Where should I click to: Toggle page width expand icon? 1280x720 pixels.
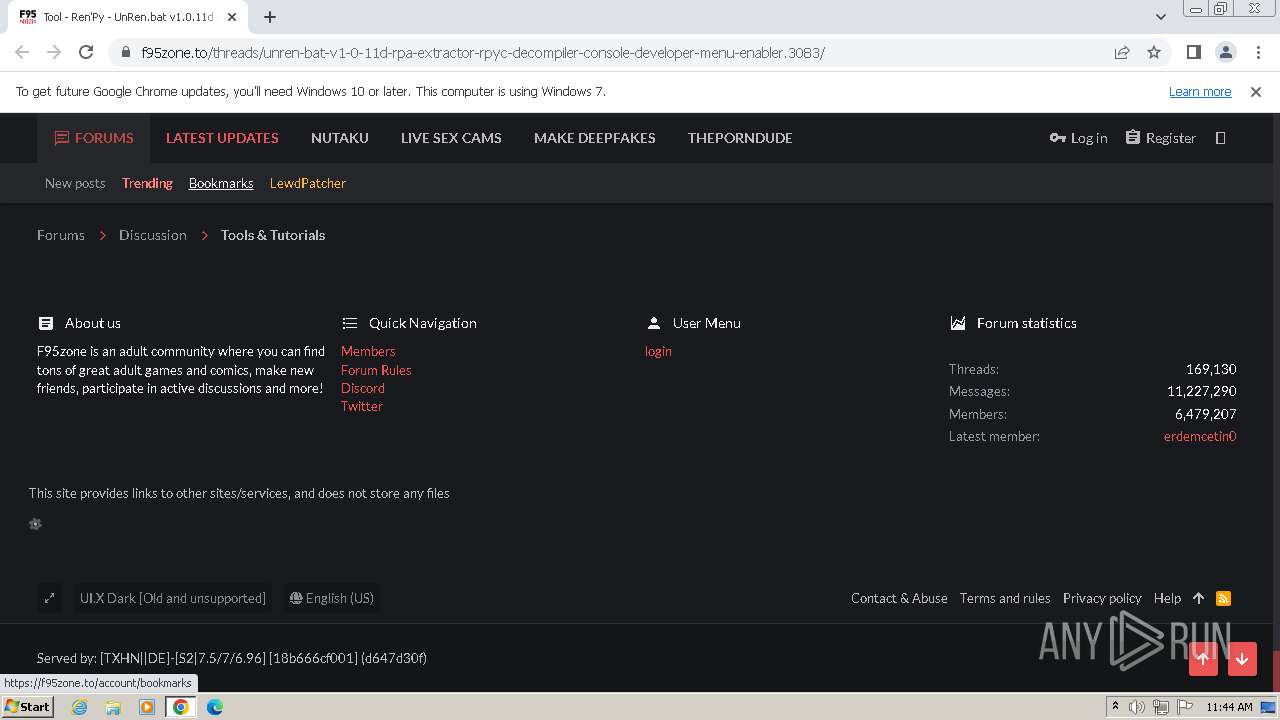(x=49, y=598)
